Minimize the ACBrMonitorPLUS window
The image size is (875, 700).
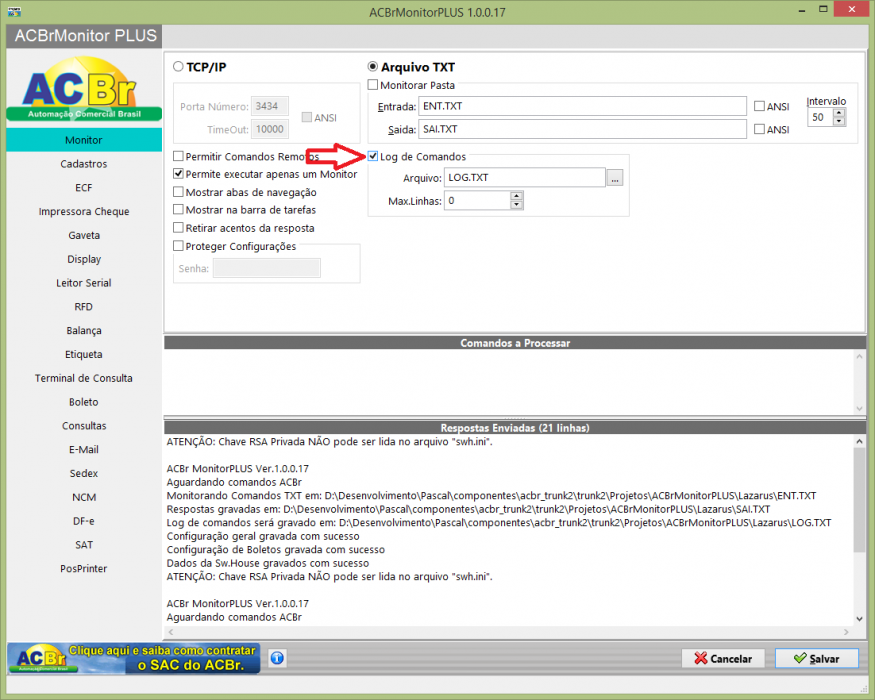801,10
